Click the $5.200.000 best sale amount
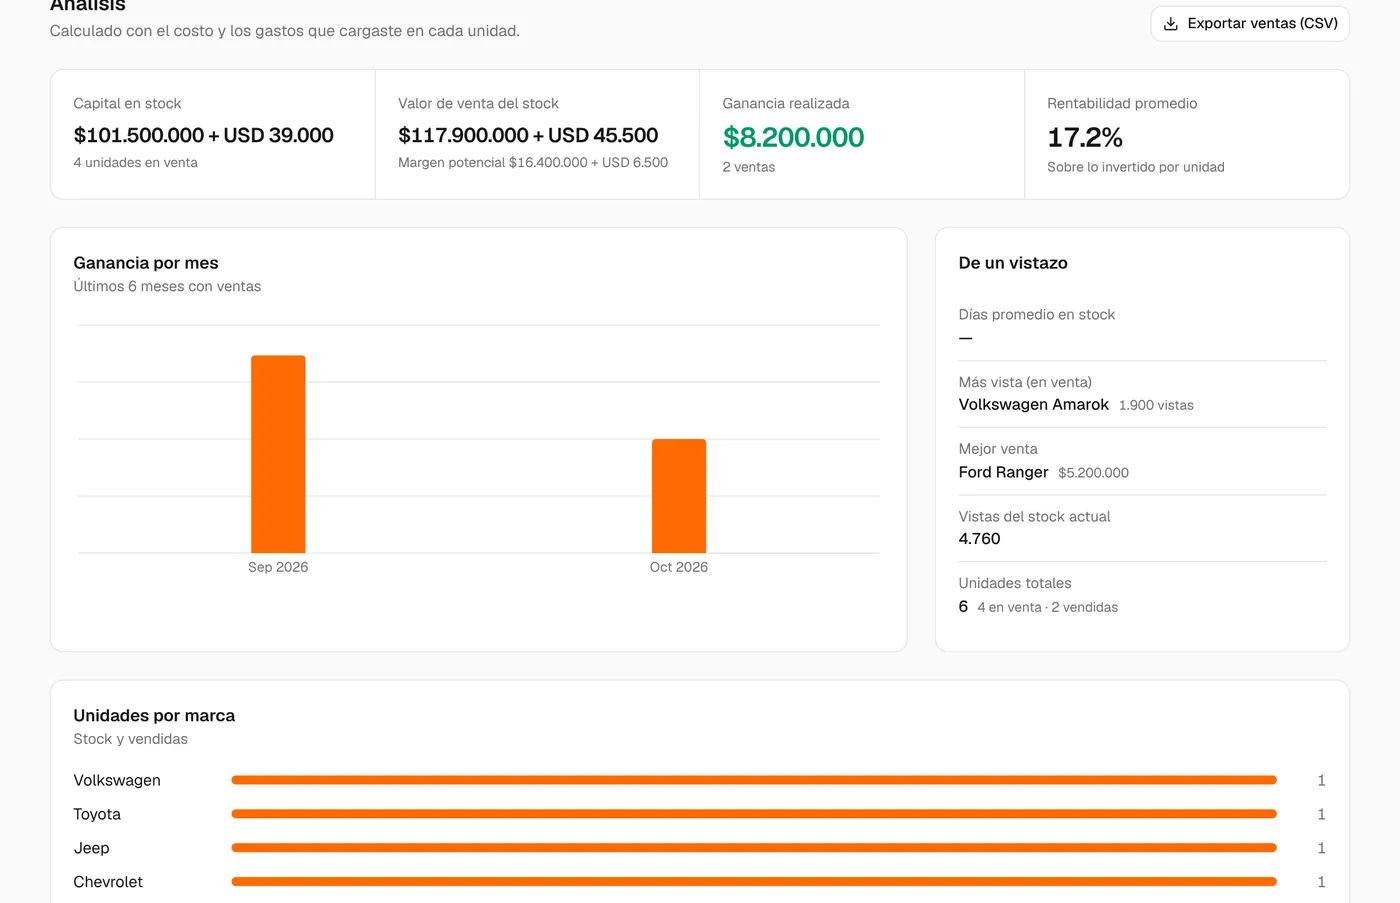This screenshot has width=1400, height=903. pos(1093,473)
